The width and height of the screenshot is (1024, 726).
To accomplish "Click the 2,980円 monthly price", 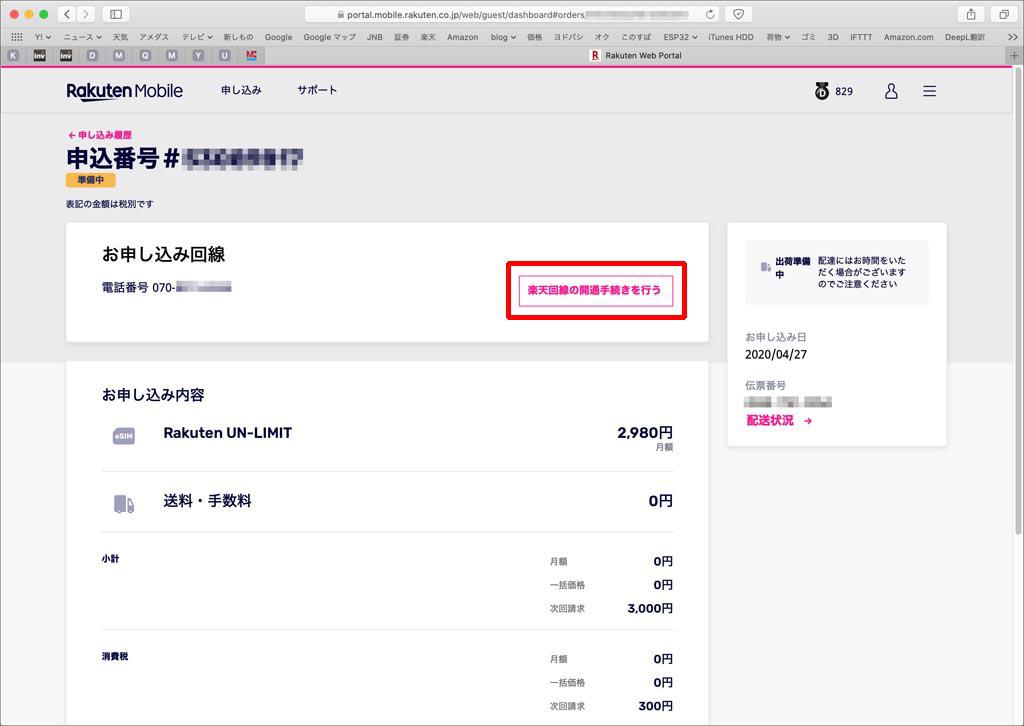I will [x=645, y=432].
